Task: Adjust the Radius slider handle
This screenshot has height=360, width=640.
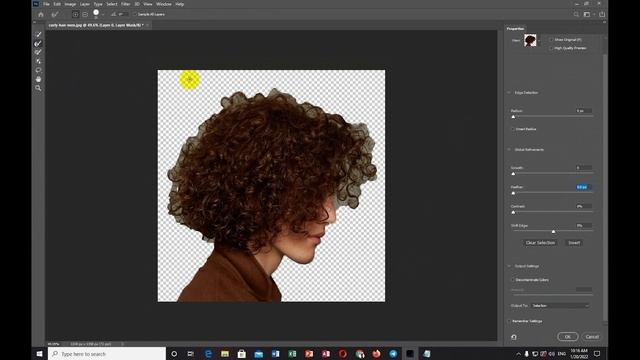Action: click(x=513, y=117)
